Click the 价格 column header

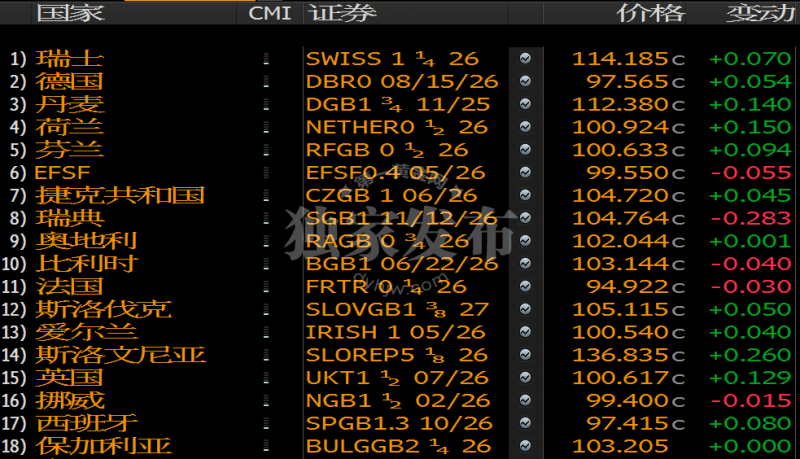click(x=650, y=13)
